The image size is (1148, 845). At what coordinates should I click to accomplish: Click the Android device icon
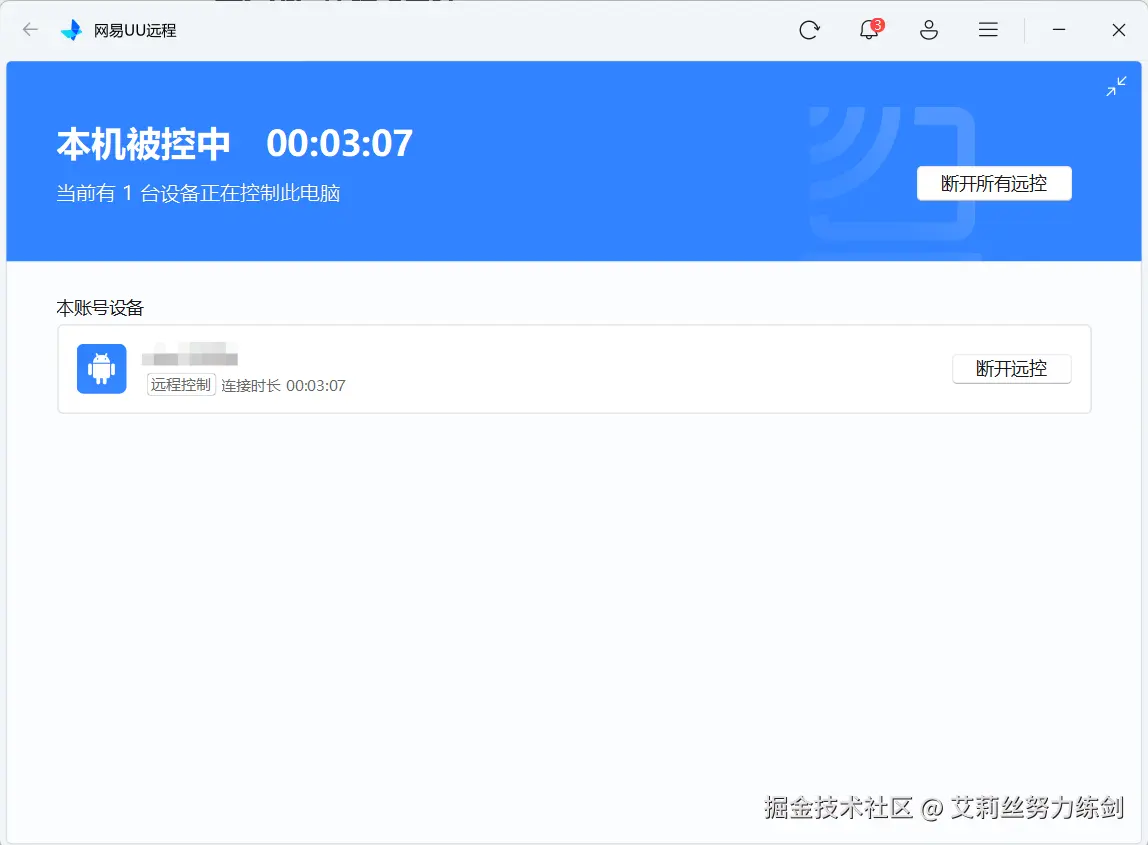pos(102,369)
